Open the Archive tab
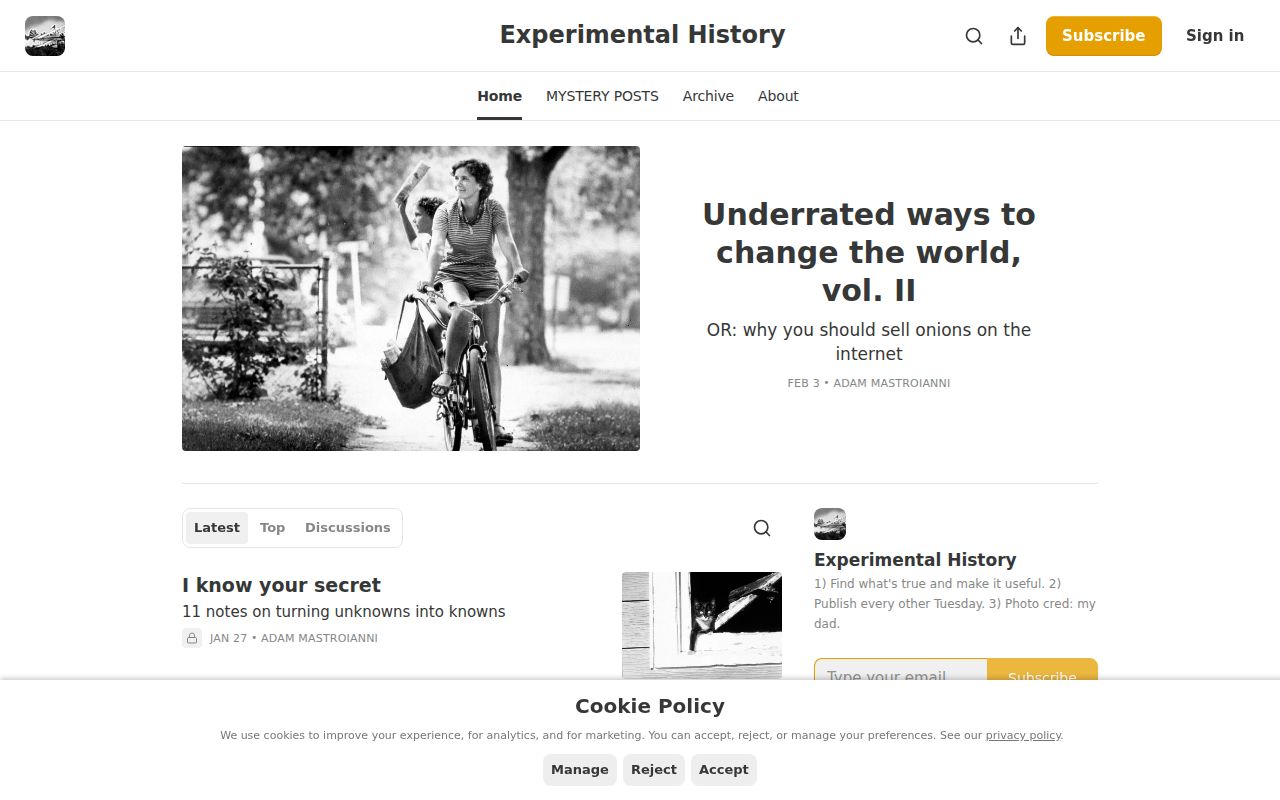The width and height of the screenshot is (1280, 800). pyautogui.click(x=708, y=95)
